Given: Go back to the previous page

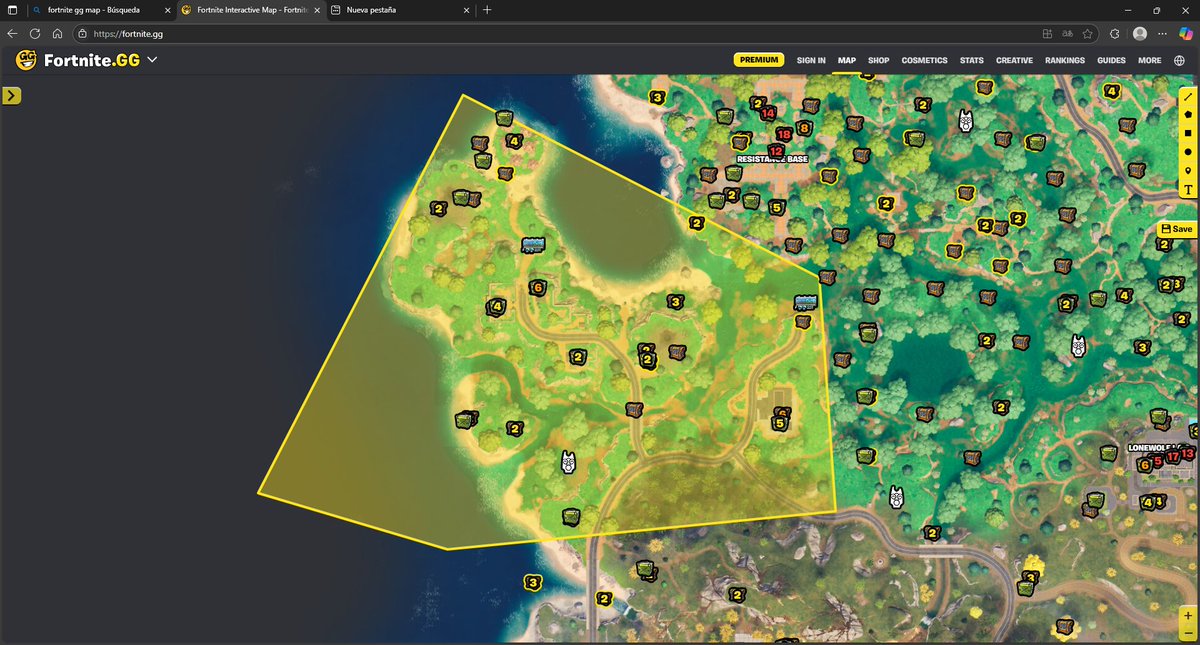Looking at the screenshot, I should click(12, 33).
